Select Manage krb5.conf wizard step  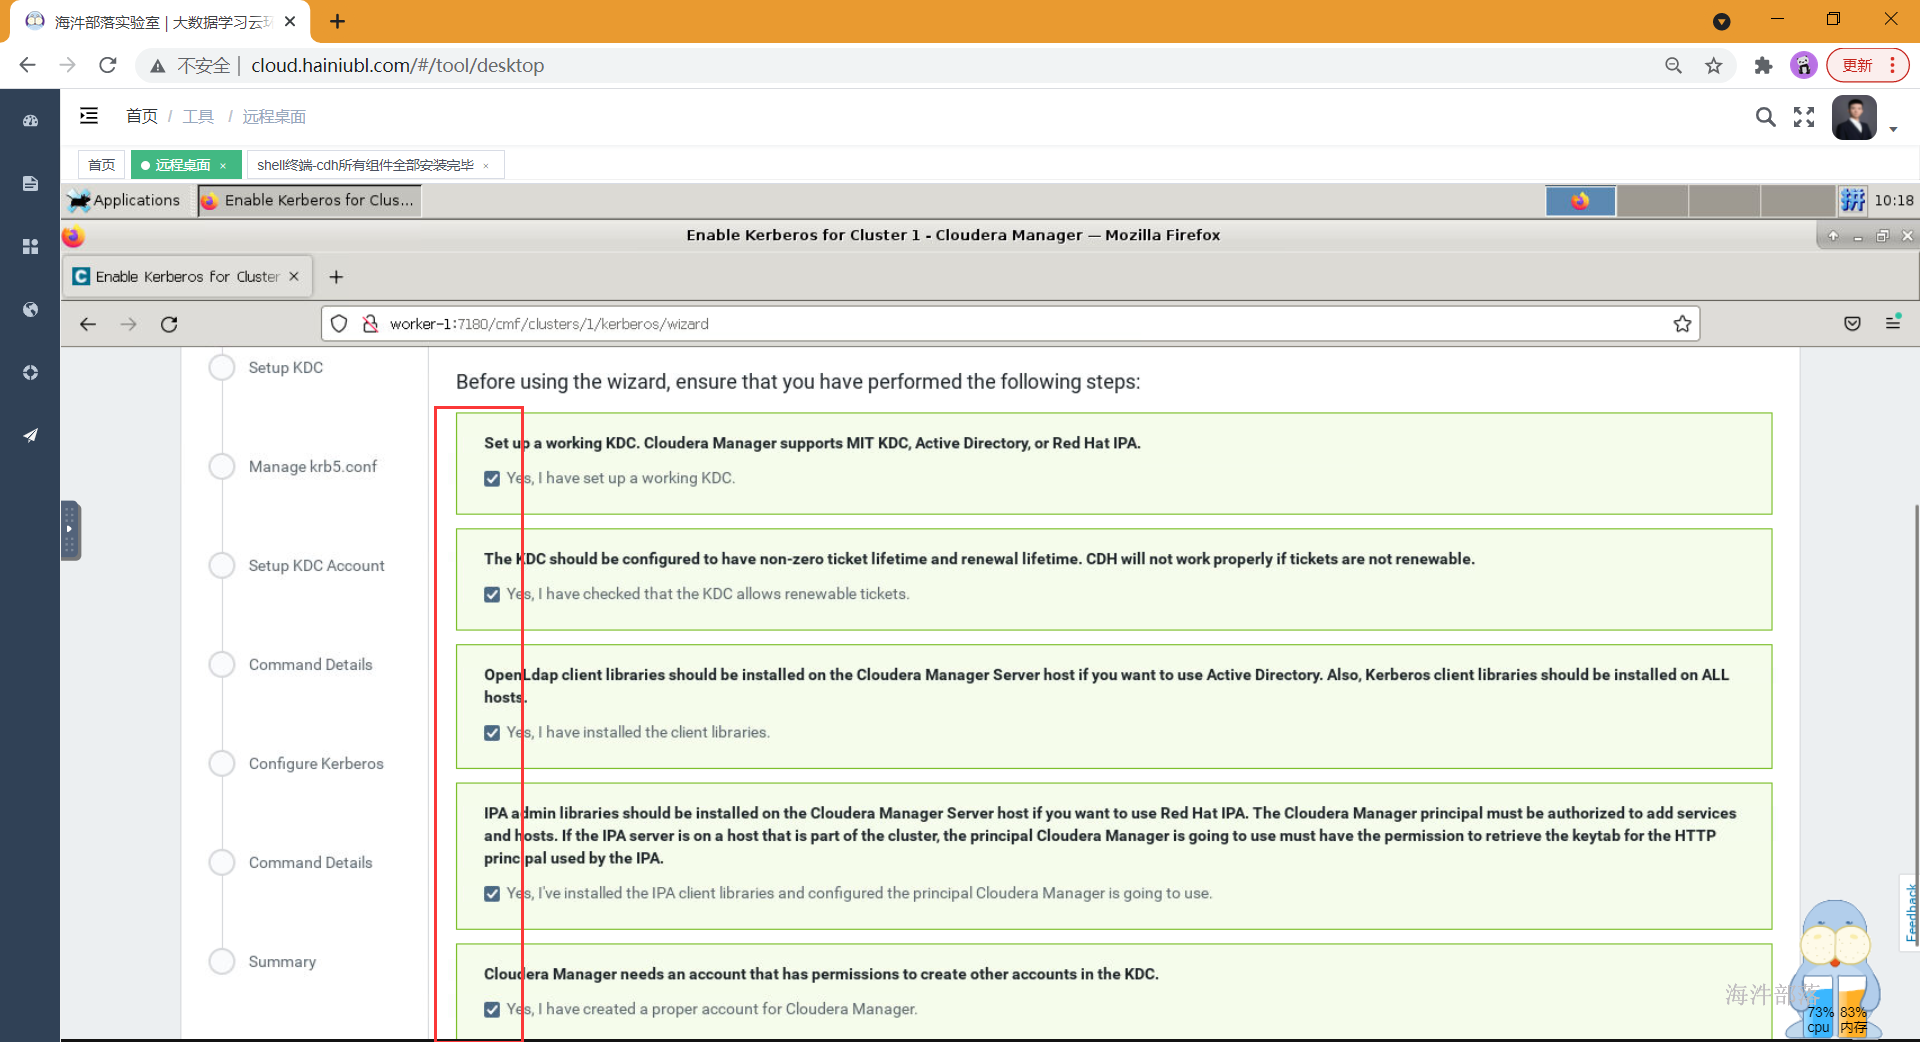click(313, 467)
